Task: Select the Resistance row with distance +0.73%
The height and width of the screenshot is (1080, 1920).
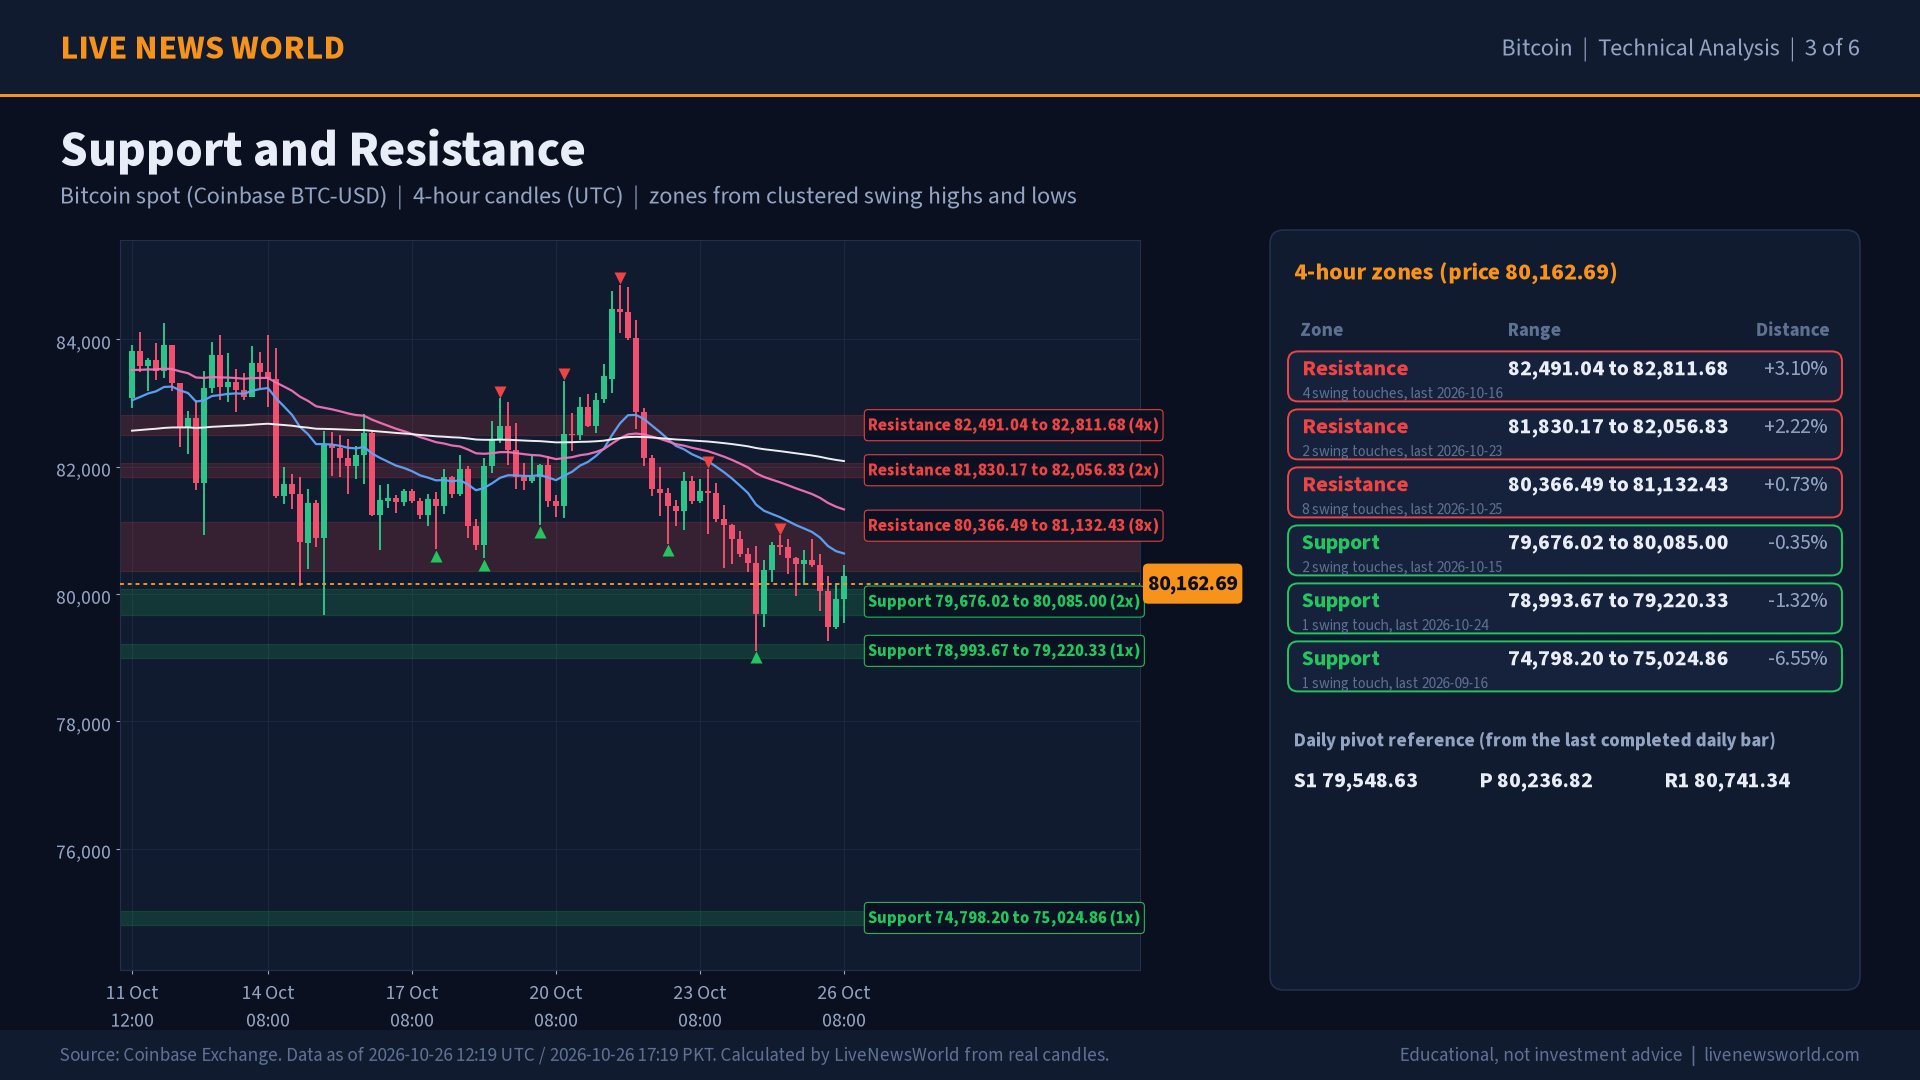Action: pos(1565,493)
